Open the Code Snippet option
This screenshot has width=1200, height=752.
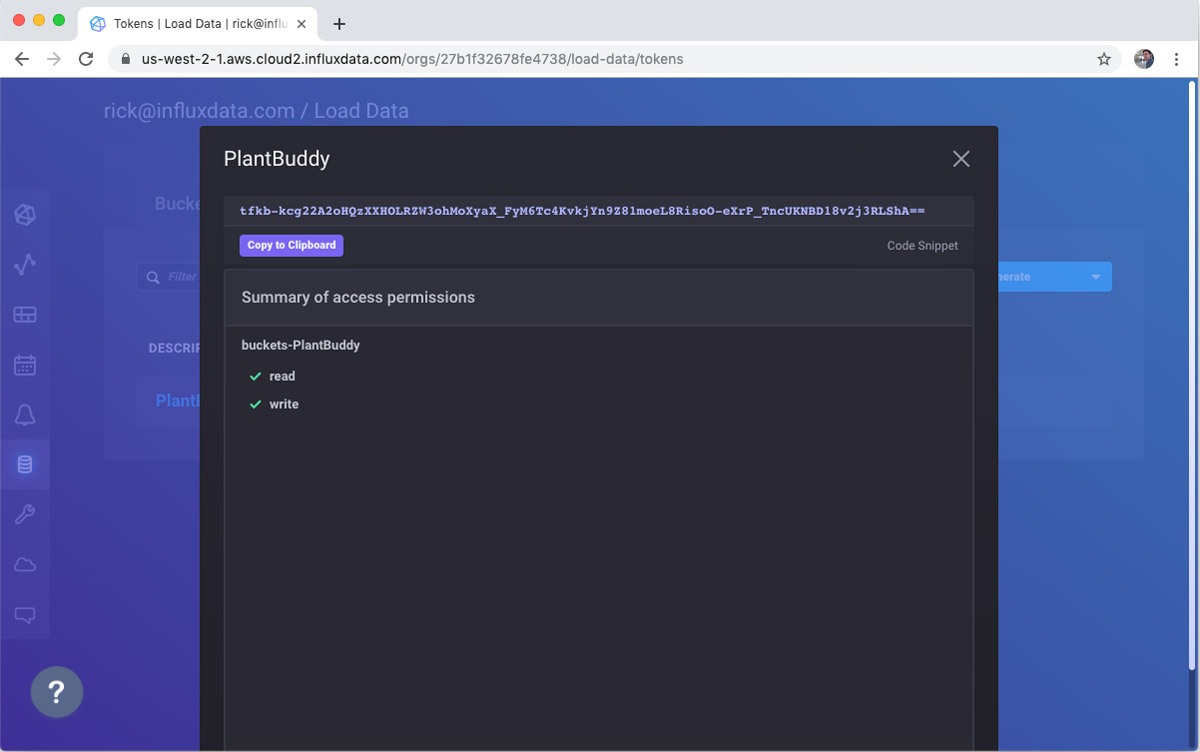point(921,245)
